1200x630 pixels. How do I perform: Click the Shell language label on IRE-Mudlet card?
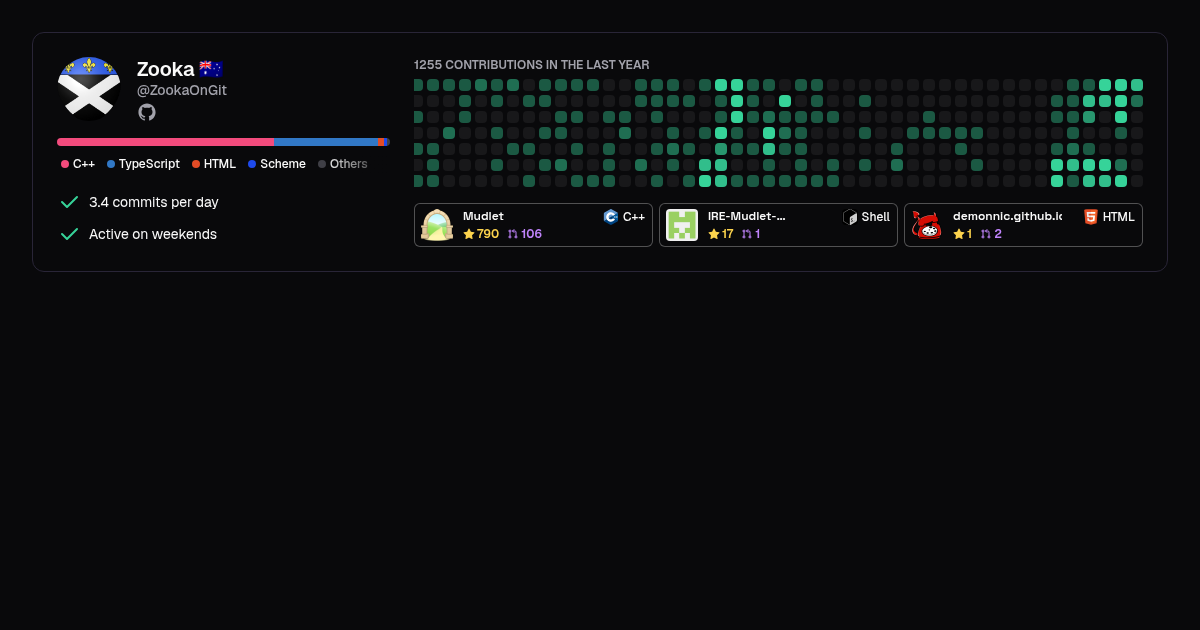point(876,217)
